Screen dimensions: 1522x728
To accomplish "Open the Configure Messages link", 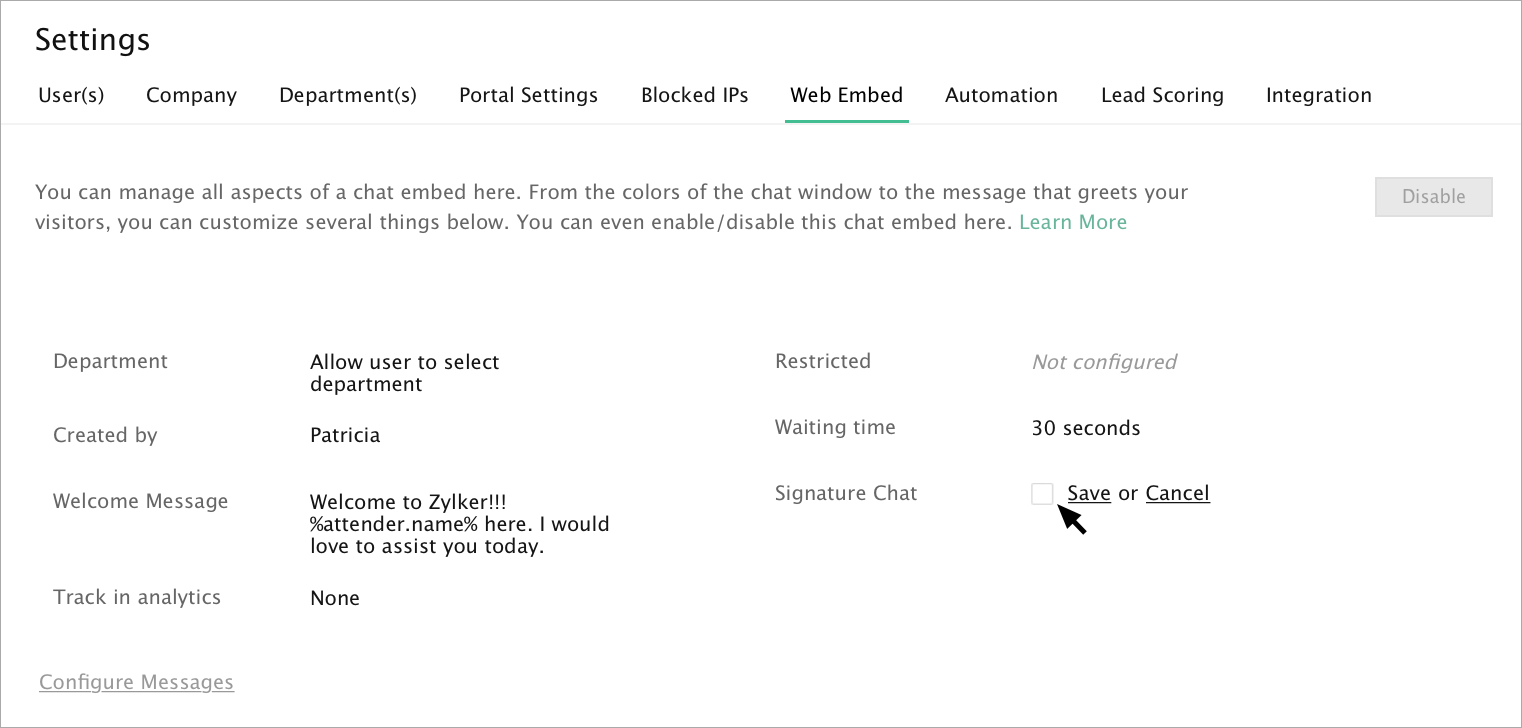I will click(x=136, y=682).
